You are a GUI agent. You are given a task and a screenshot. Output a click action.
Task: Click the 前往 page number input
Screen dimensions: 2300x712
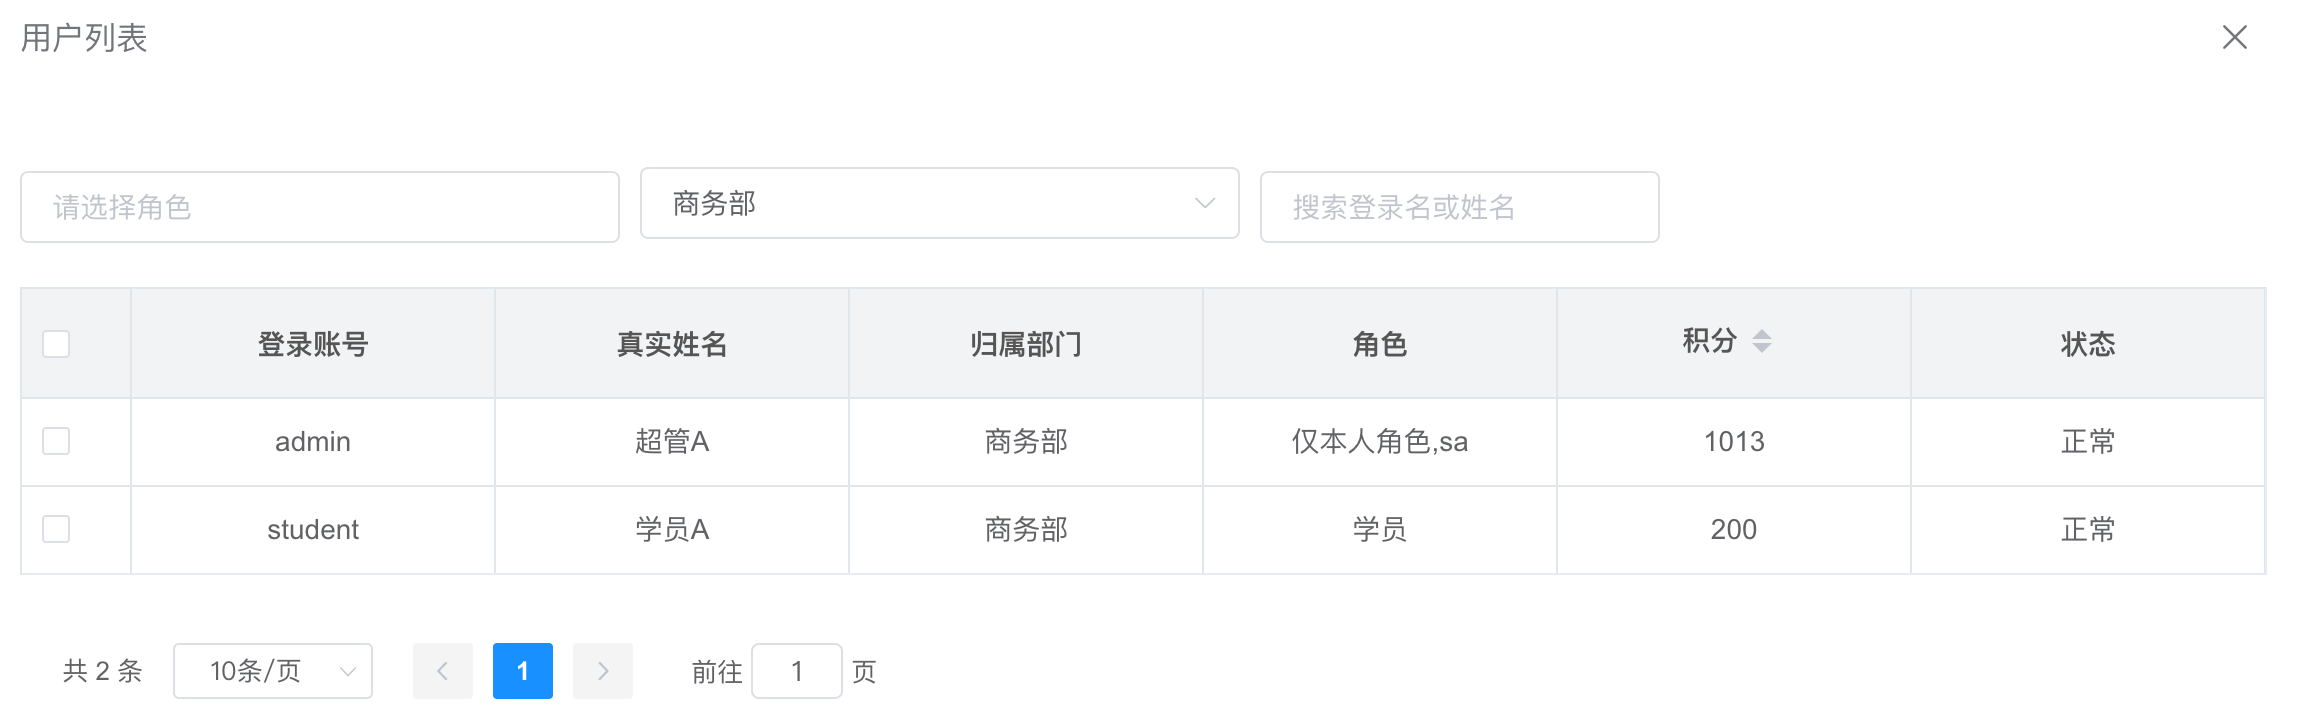click(797, 671)
